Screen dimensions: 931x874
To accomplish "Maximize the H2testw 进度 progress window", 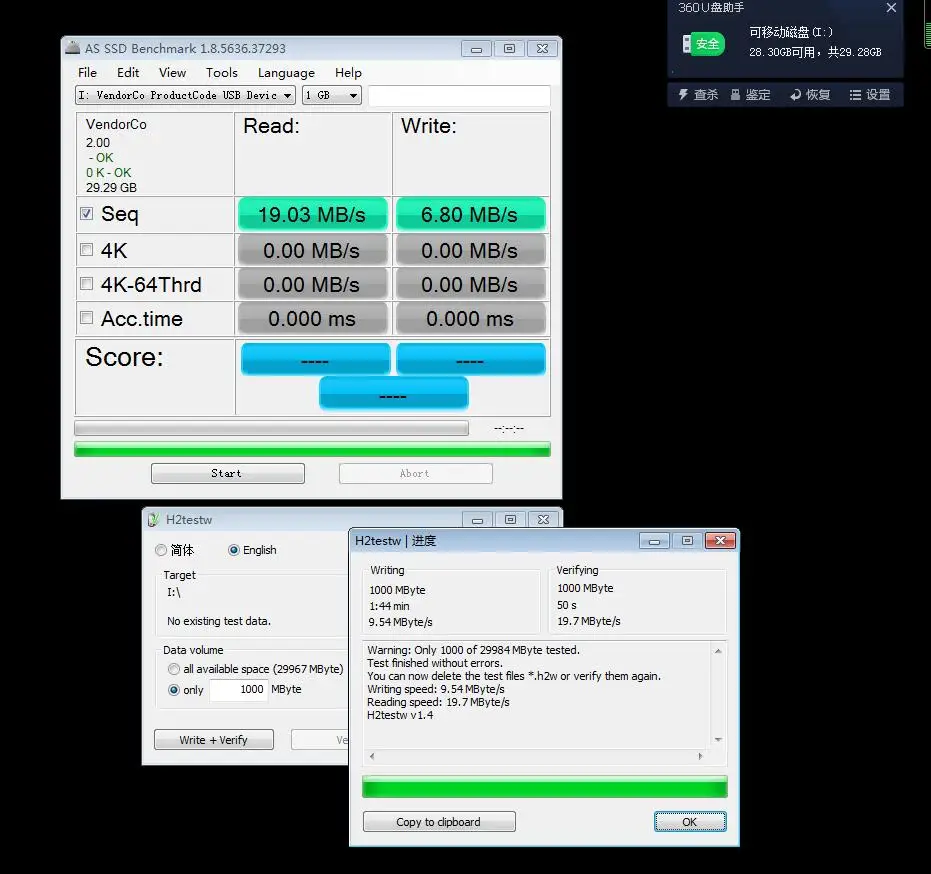I will pos(688,541).
